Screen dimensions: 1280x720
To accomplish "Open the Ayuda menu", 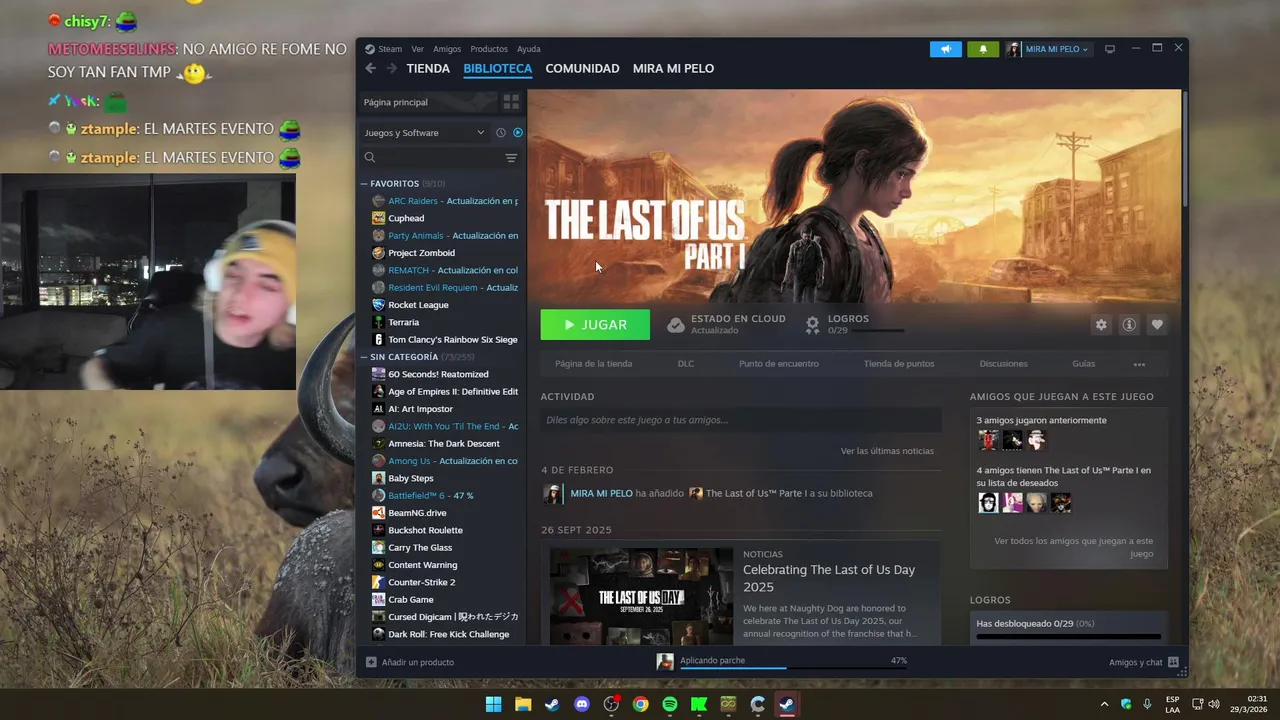I will pyautogui.click(x=529, y=49).
